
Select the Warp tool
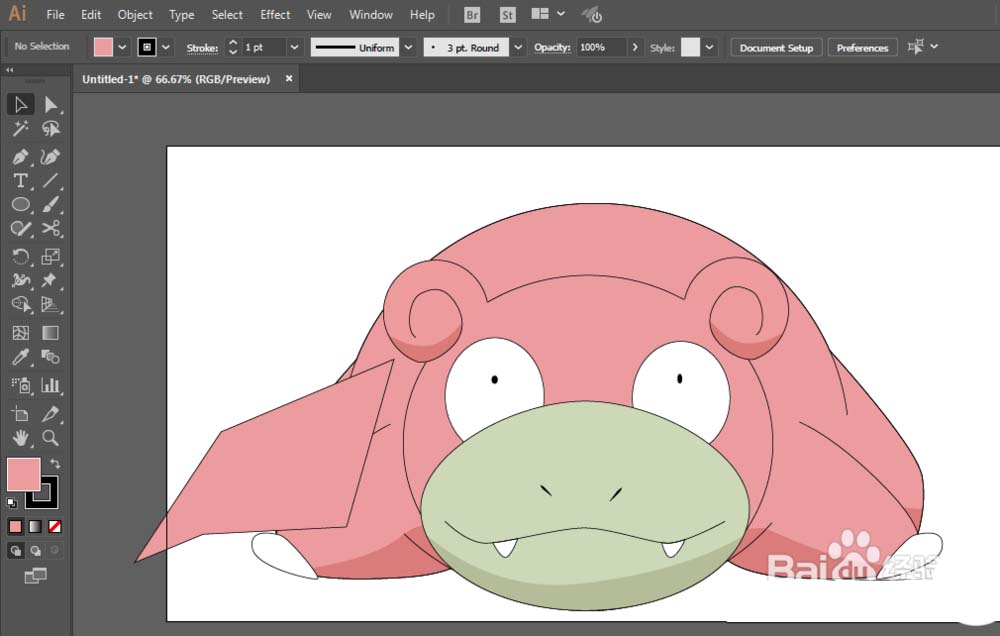pos(20,281)
